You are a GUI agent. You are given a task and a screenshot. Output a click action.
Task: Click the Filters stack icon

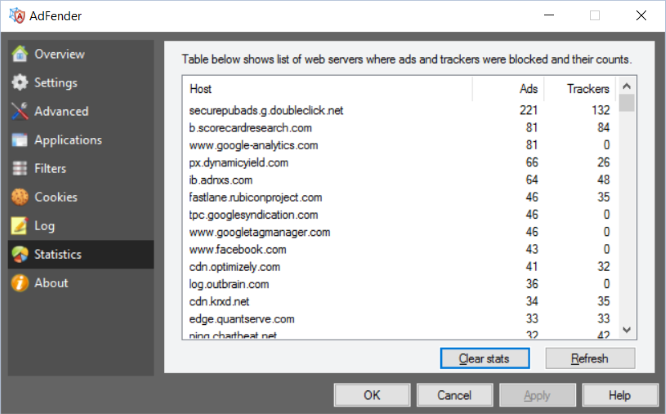click(20, 169)
